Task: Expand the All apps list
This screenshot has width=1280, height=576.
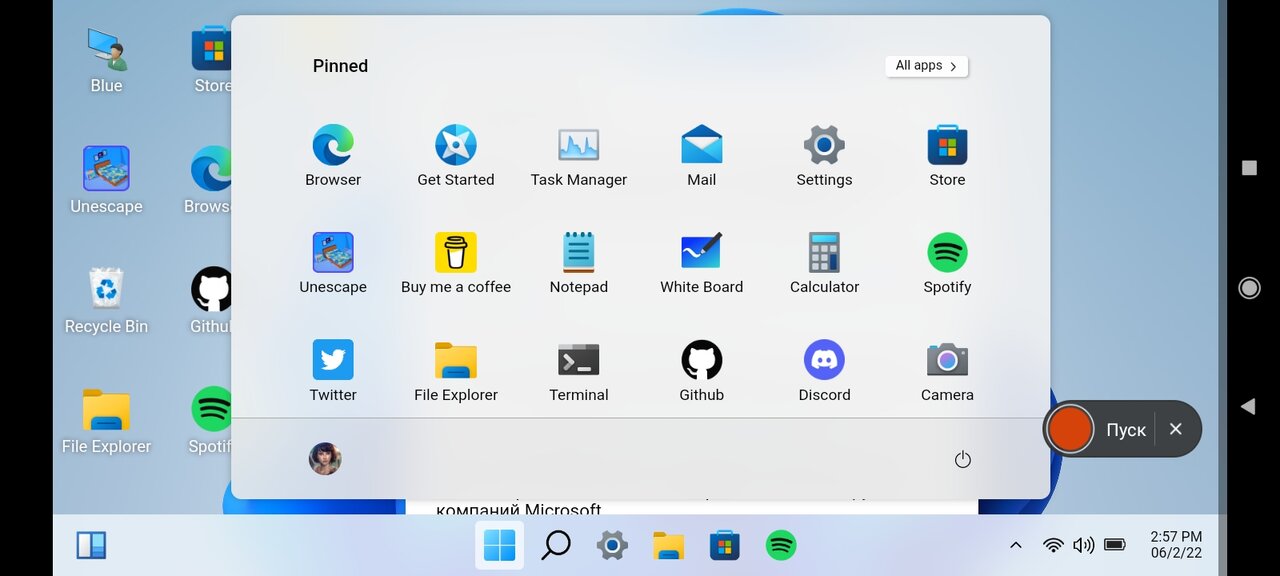Action: (x=925, y=65)
